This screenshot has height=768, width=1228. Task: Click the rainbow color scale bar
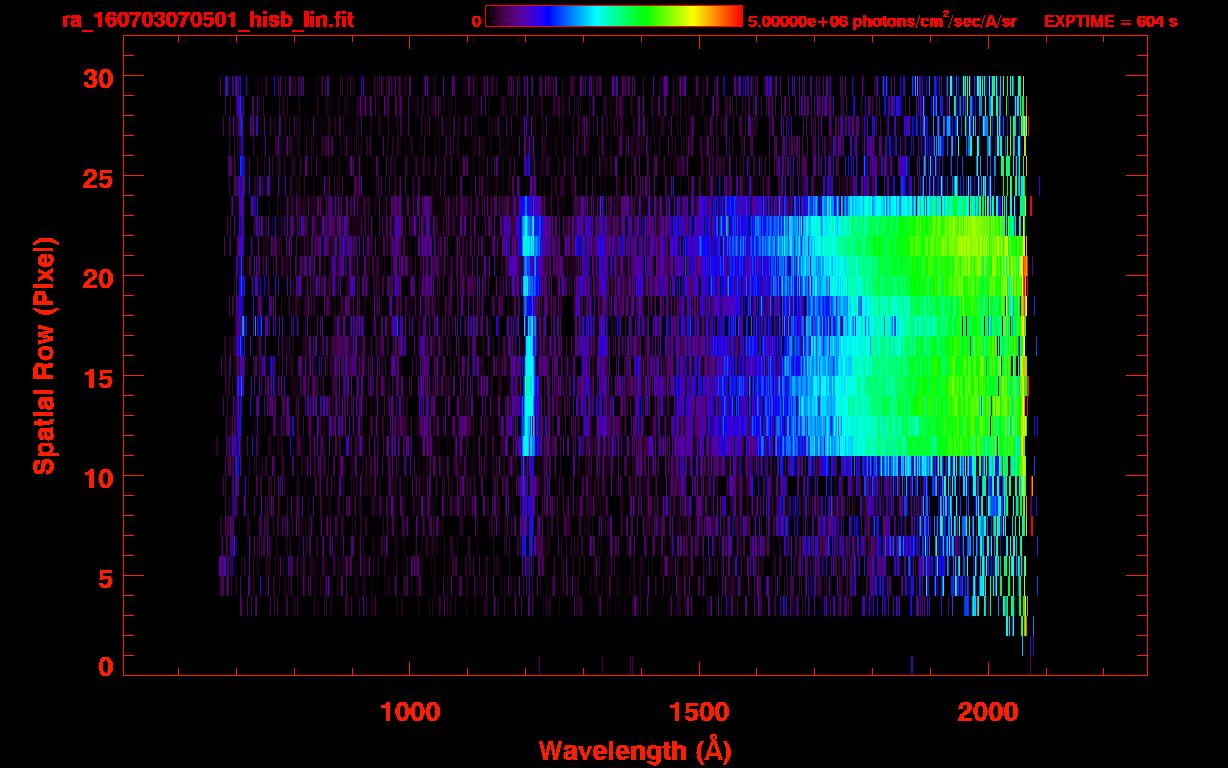click(x=613, y=17)
